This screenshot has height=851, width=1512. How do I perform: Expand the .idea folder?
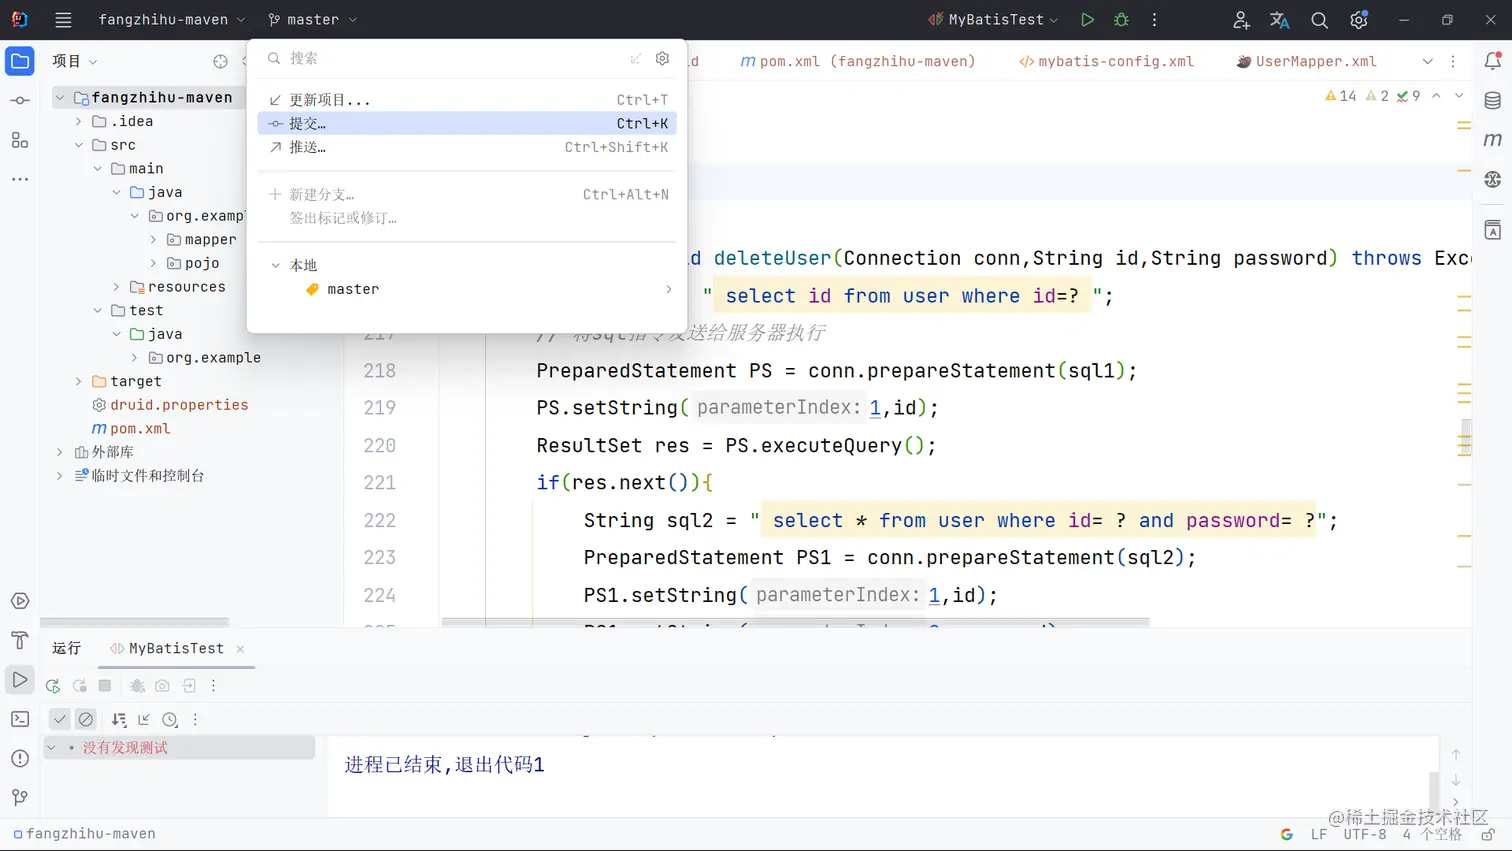click(x=79, y=121)
